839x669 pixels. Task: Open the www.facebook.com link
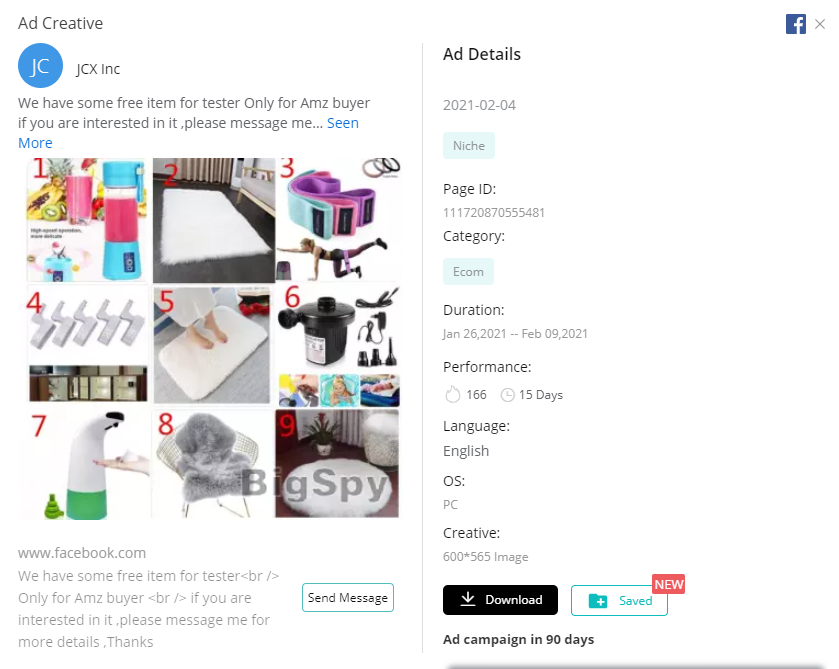tap(82, 553)
